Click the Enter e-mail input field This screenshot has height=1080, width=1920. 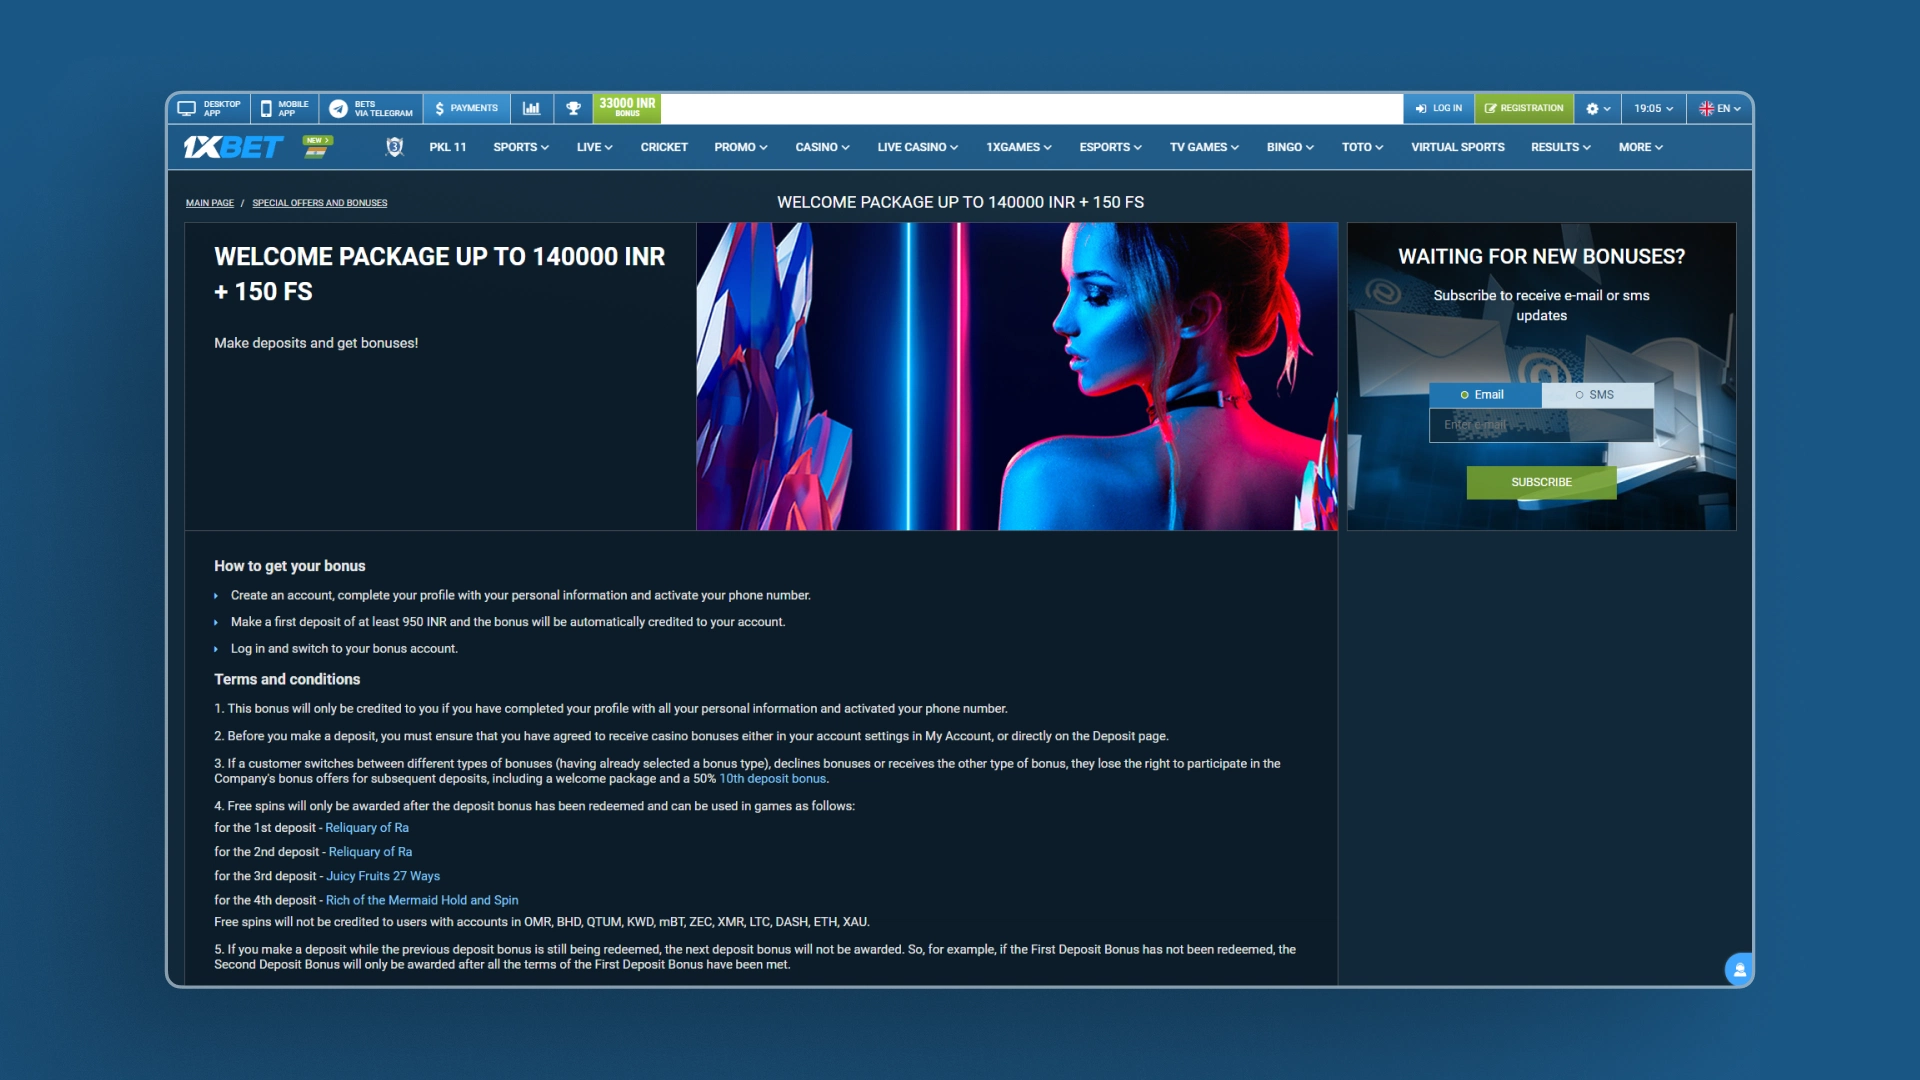pyautogui.click(x=1540, y=425)
